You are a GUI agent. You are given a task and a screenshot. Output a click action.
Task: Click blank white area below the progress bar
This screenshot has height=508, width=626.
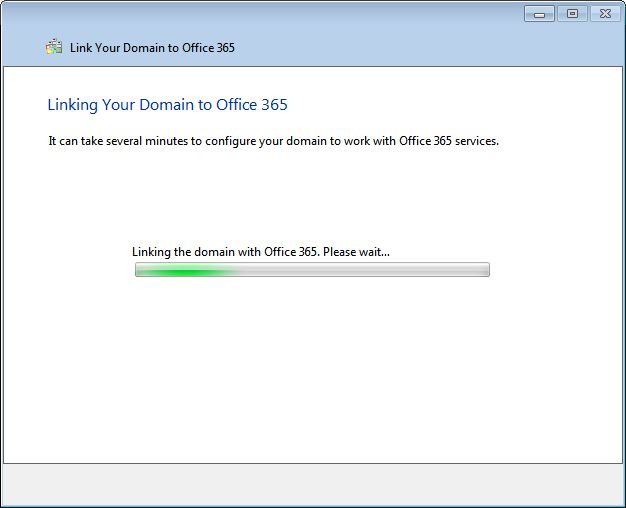(312, 370)
